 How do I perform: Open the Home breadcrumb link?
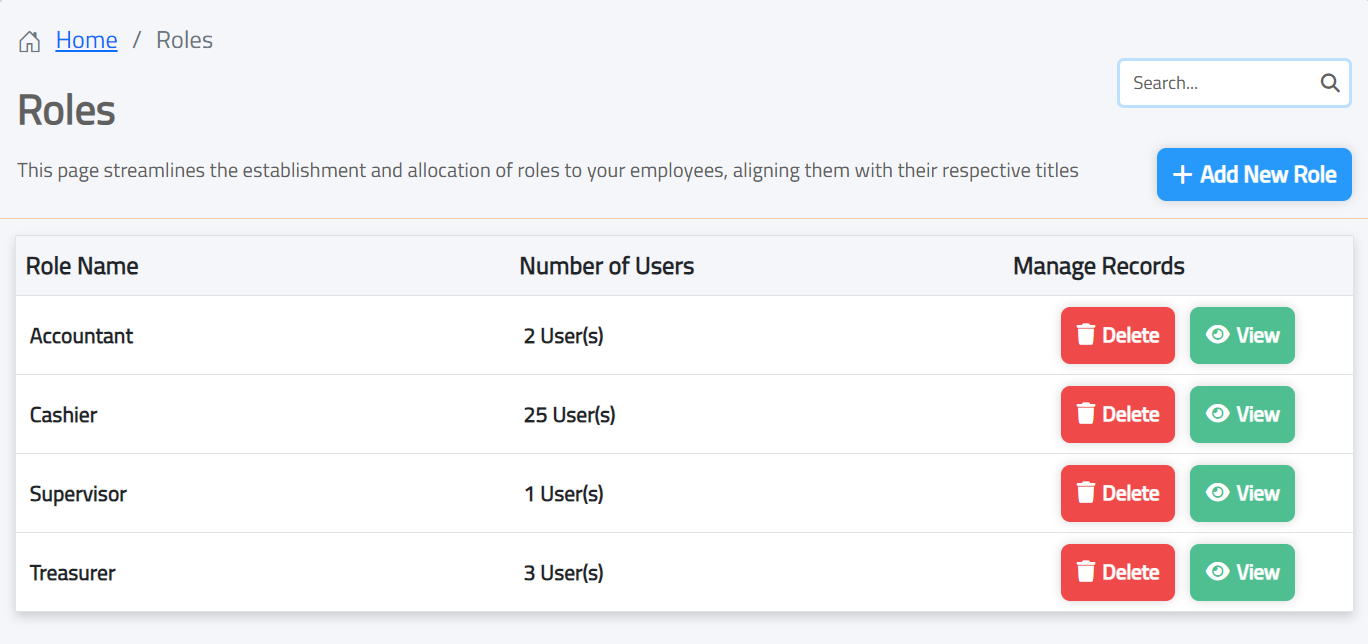(86, 40)
